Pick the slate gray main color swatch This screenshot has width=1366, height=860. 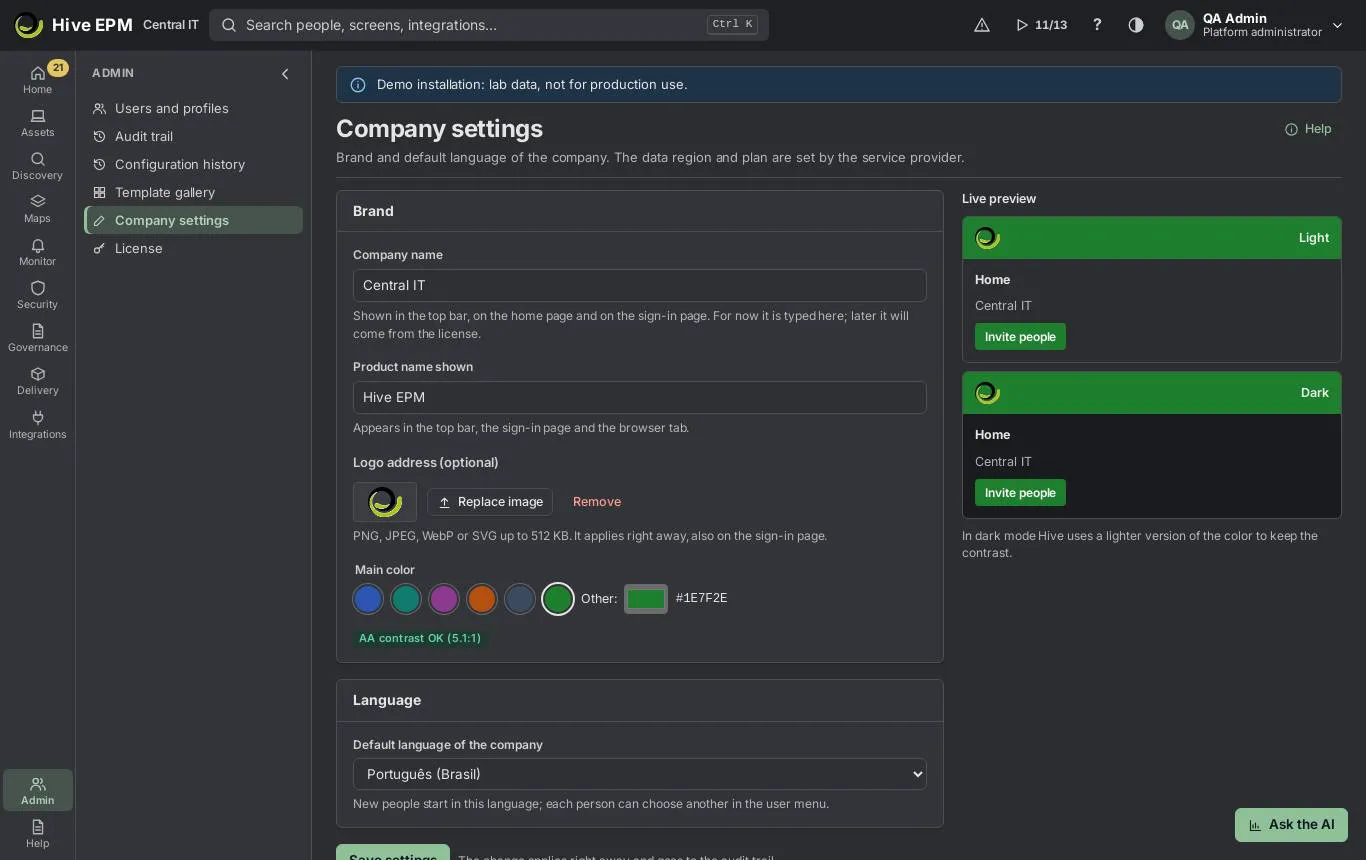[x=520, y=599]
